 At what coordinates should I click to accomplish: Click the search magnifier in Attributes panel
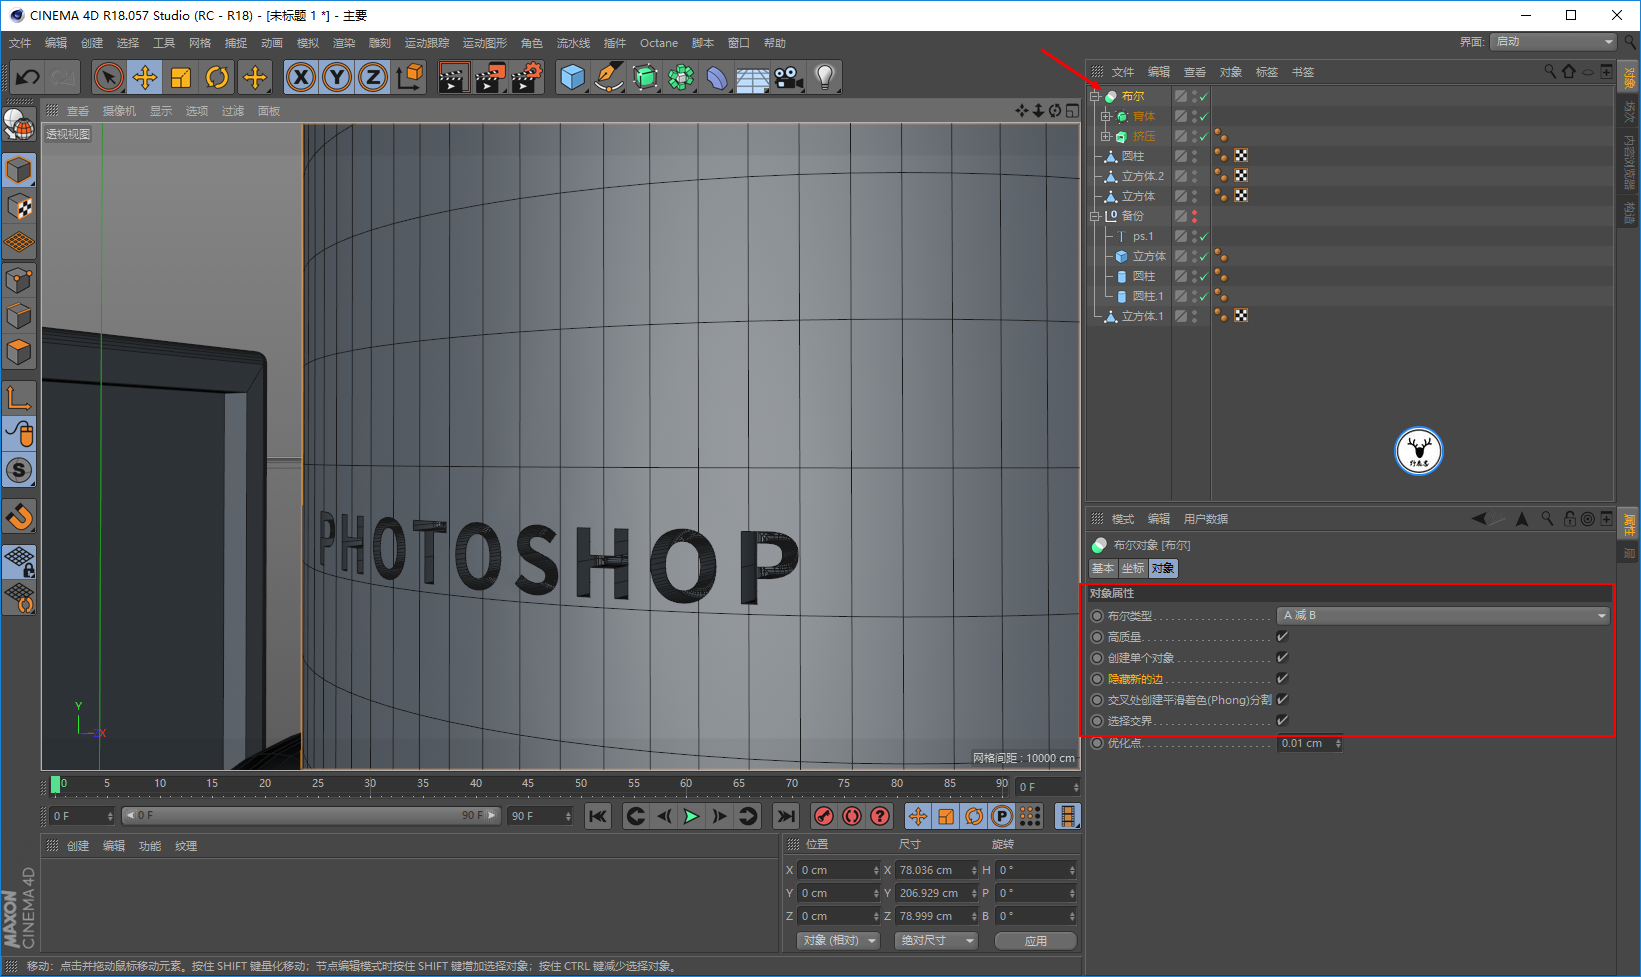click(1547, 518)
